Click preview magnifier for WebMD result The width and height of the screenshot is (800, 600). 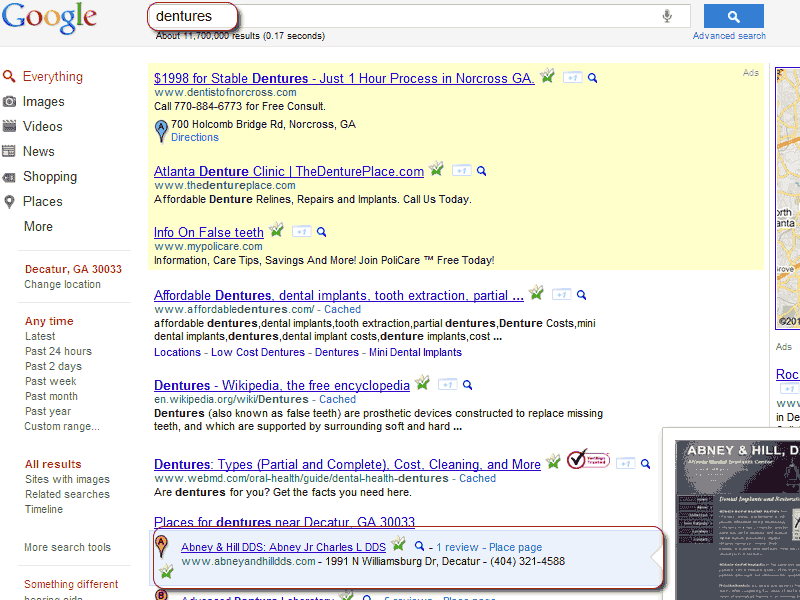(645, 464)
